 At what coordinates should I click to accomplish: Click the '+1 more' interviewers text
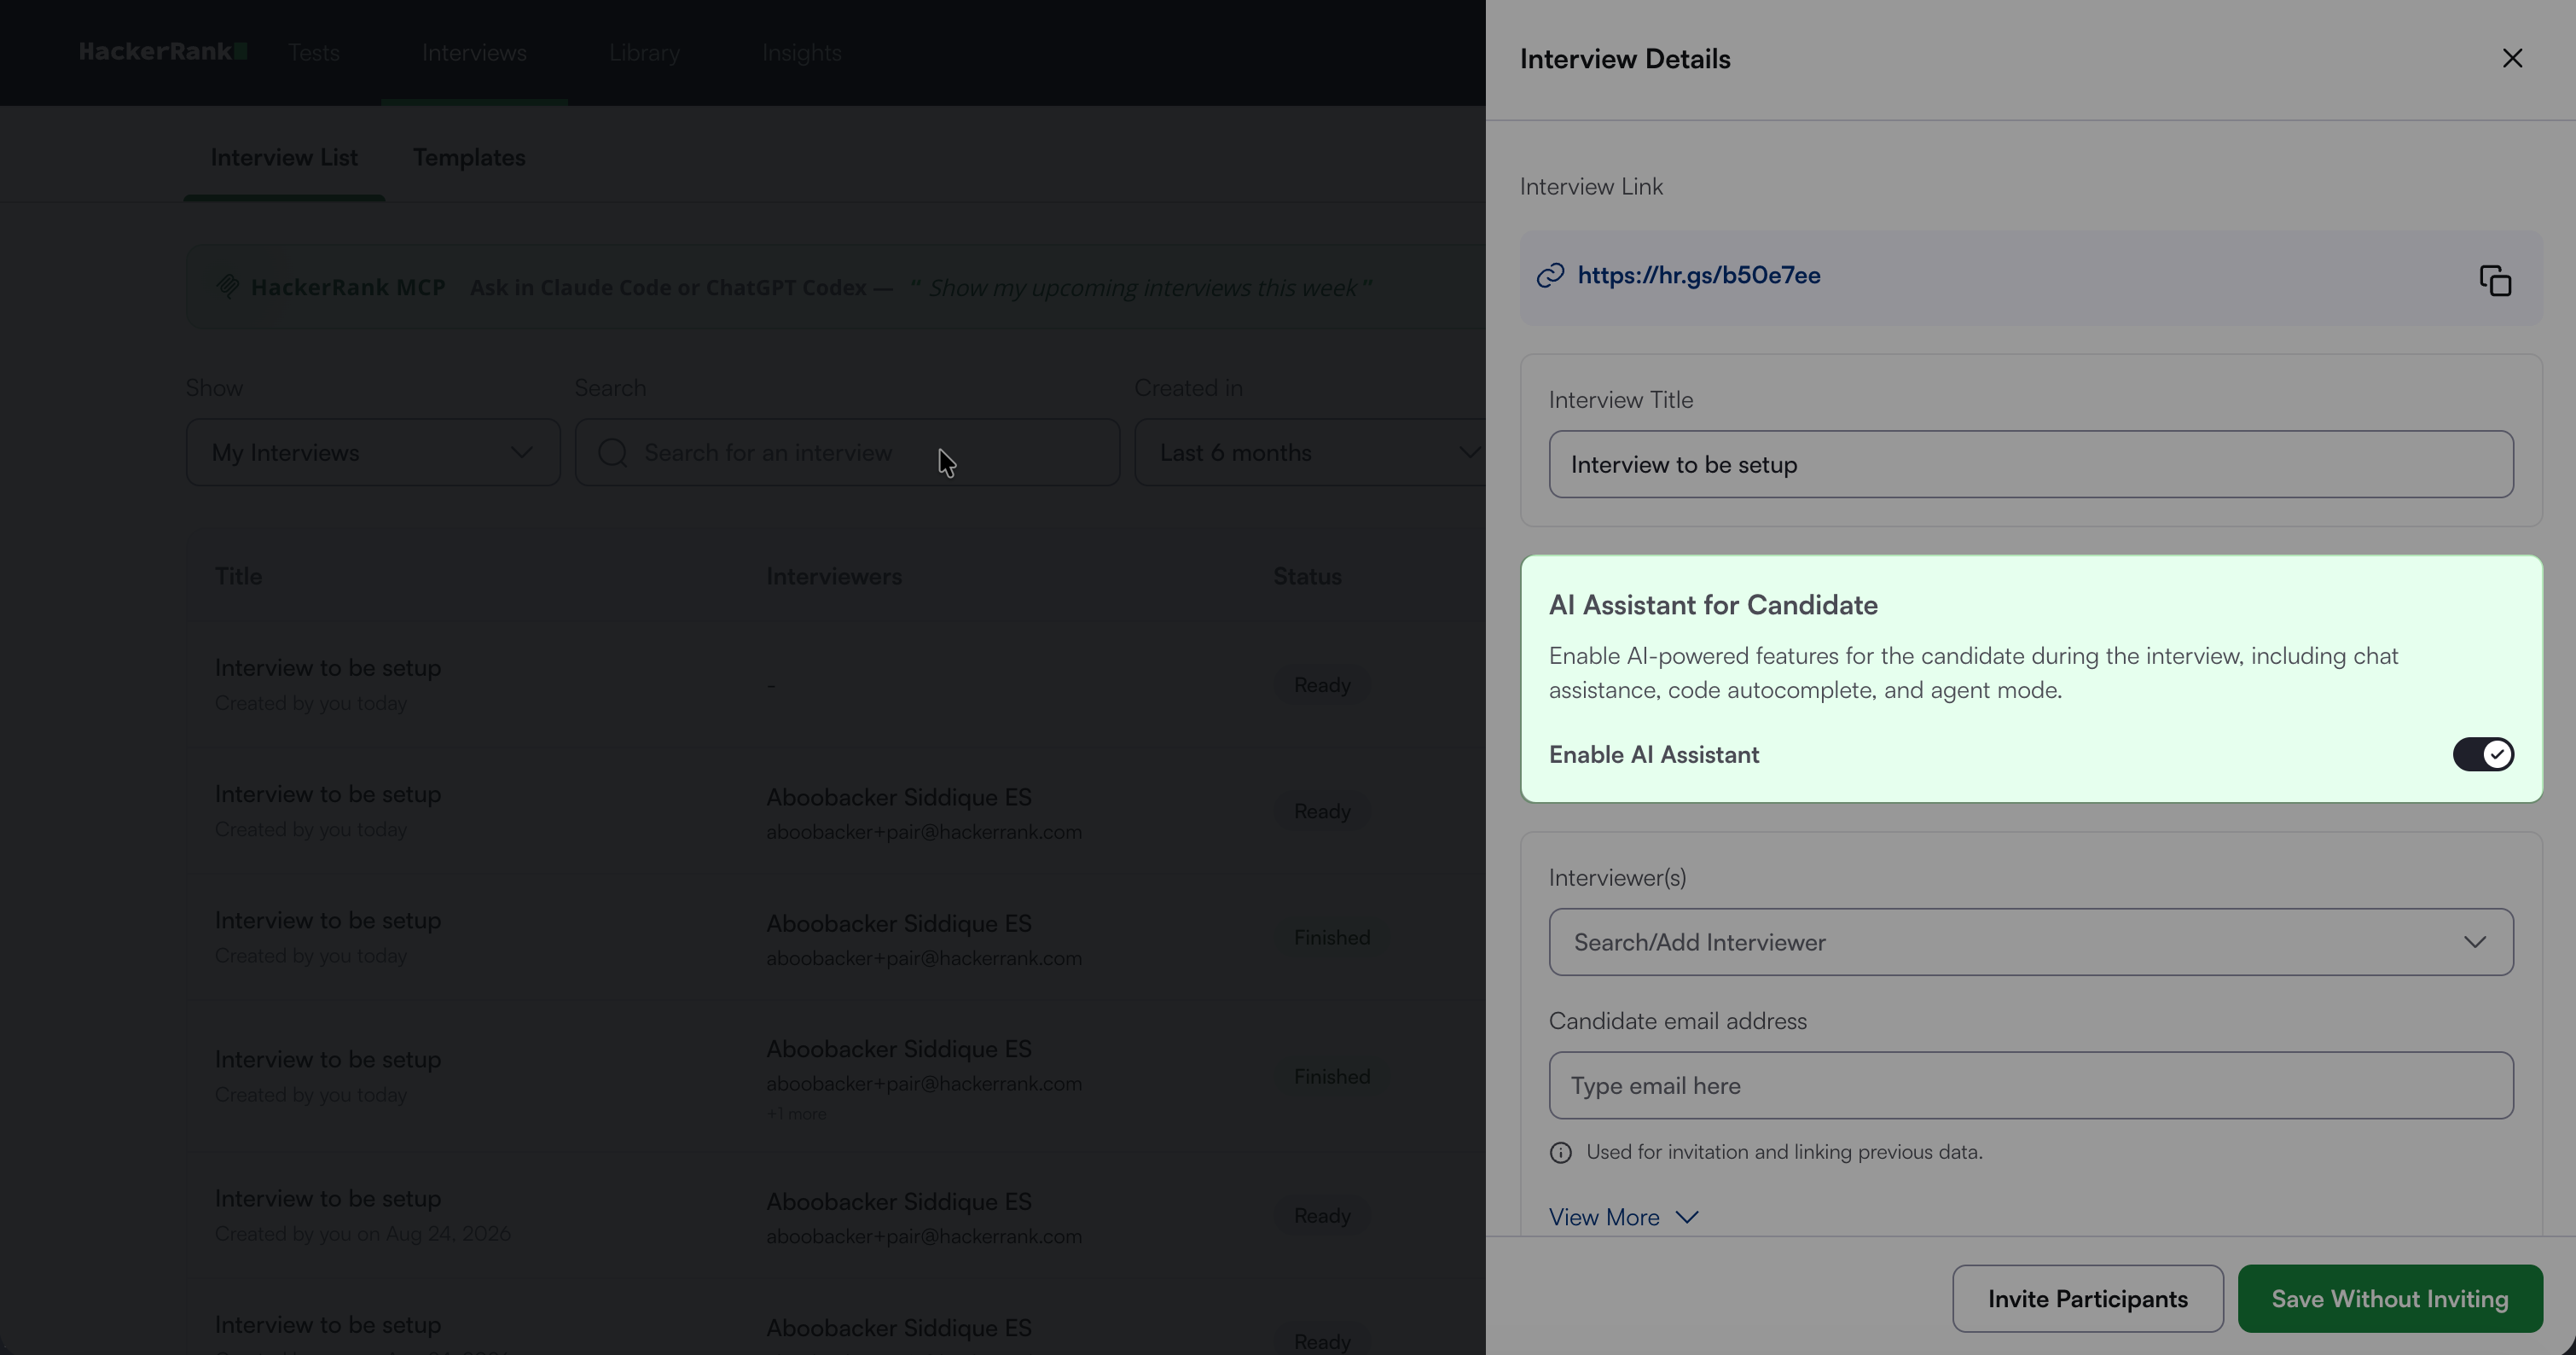796,1114
